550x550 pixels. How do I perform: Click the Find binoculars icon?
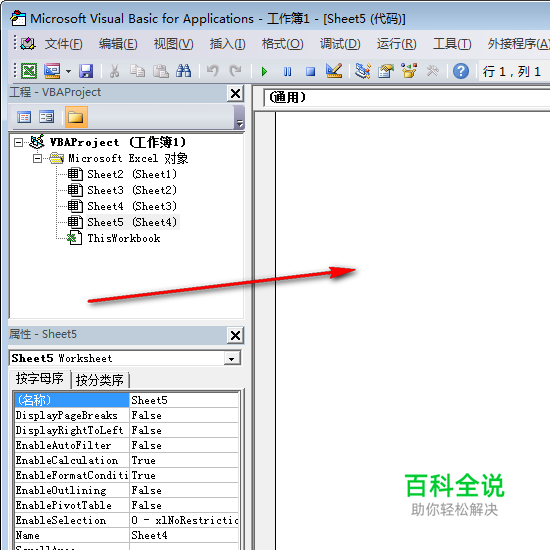[183, 71]
